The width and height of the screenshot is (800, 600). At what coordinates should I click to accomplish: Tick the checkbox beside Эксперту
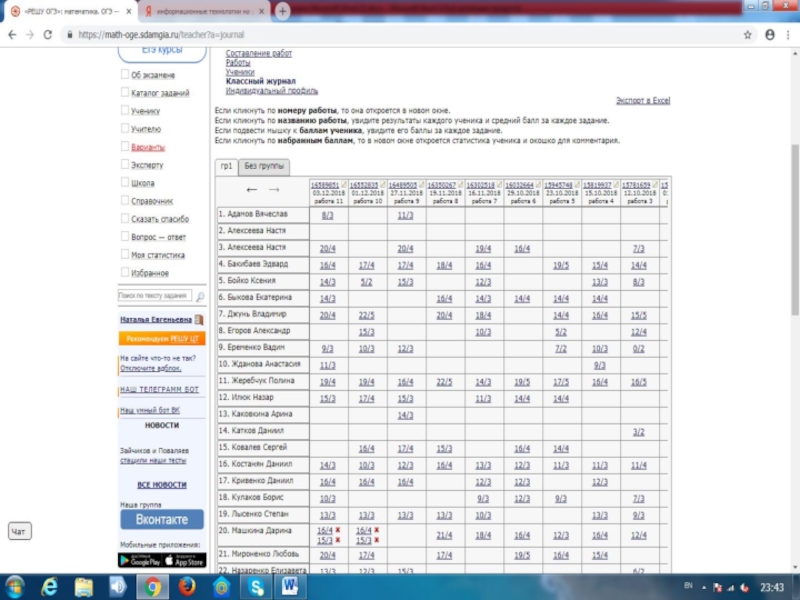[x=124, y=164]
